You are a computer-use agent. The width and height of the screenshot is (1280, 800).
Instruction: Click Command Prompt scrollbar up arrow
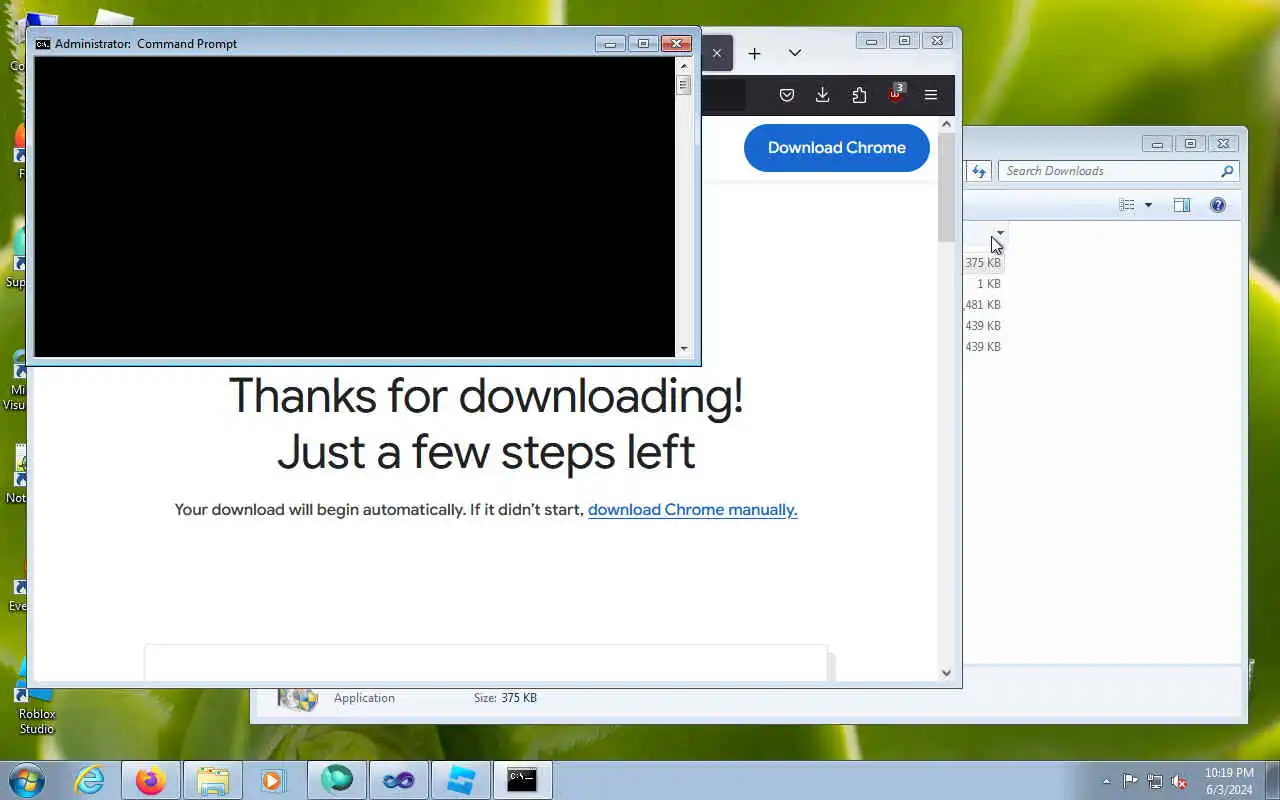(x=684, y=64)
